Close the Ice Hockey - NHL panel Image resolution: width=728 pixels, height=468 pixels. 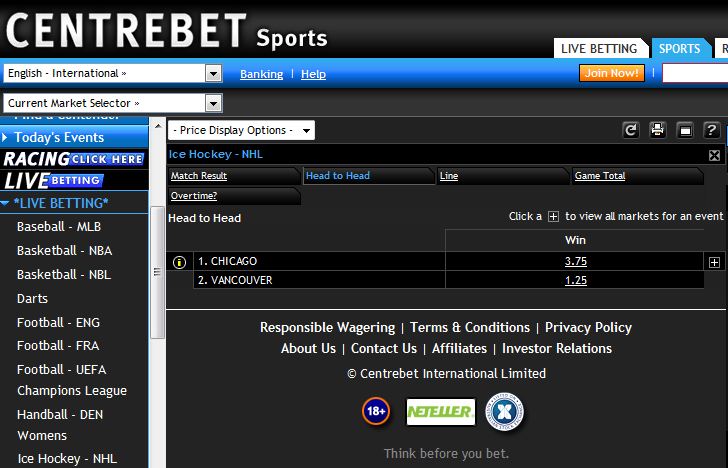click(714, 155)
